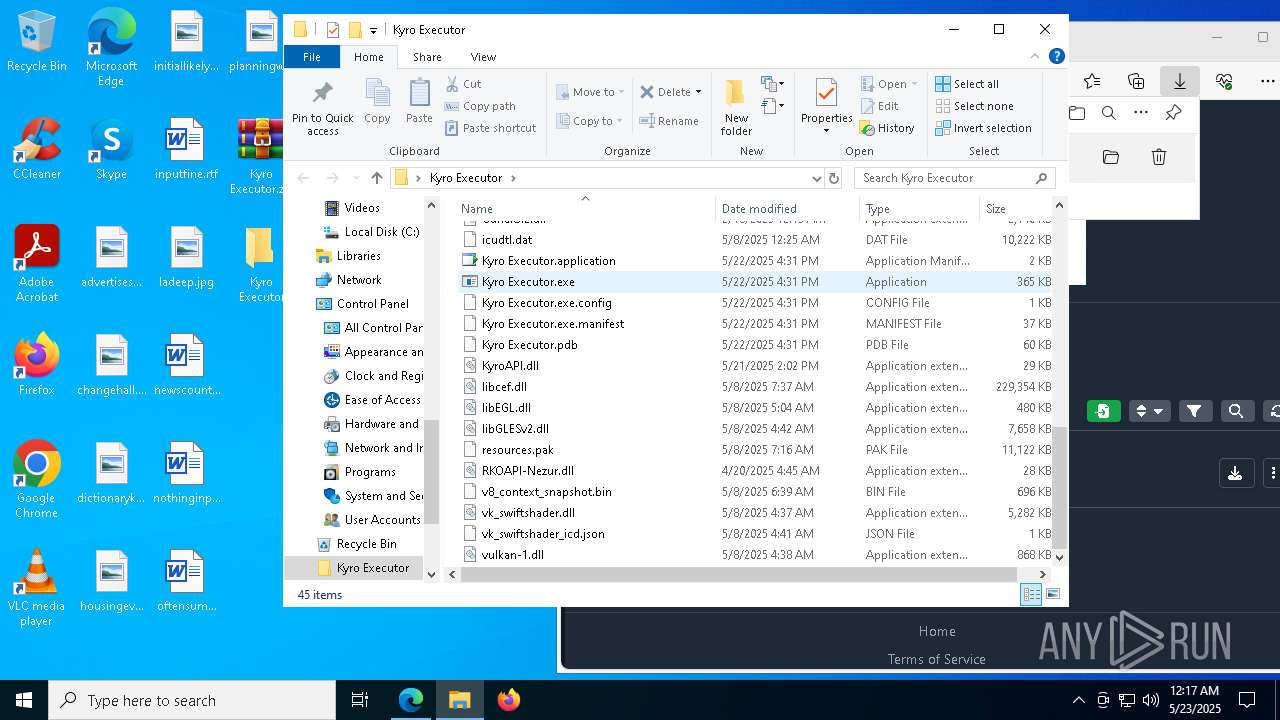Image resolution: width=1280 pixels, height=720 pixels.
Task: Expand the Open dropdown in ribbon
Action: 914,84
